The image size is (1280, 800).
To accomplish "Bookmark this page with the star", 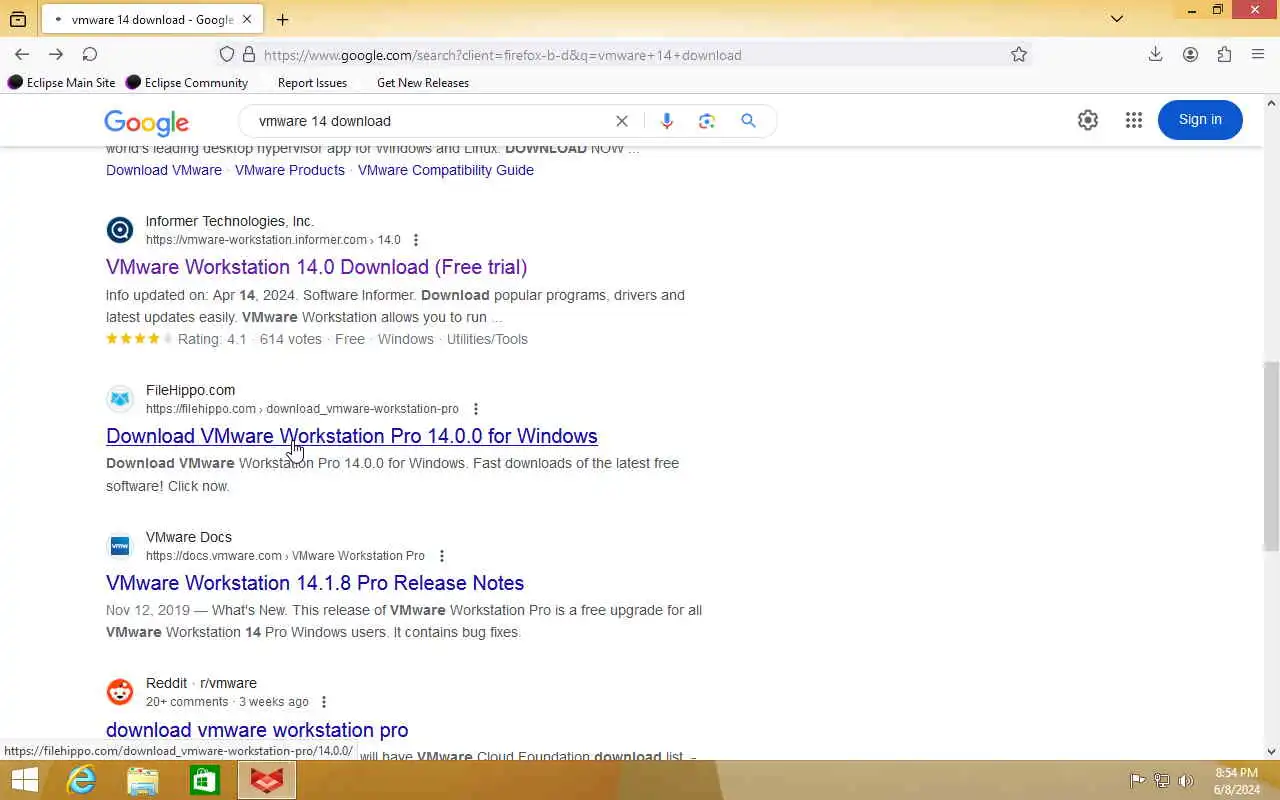I will [x=1019, y=55].
